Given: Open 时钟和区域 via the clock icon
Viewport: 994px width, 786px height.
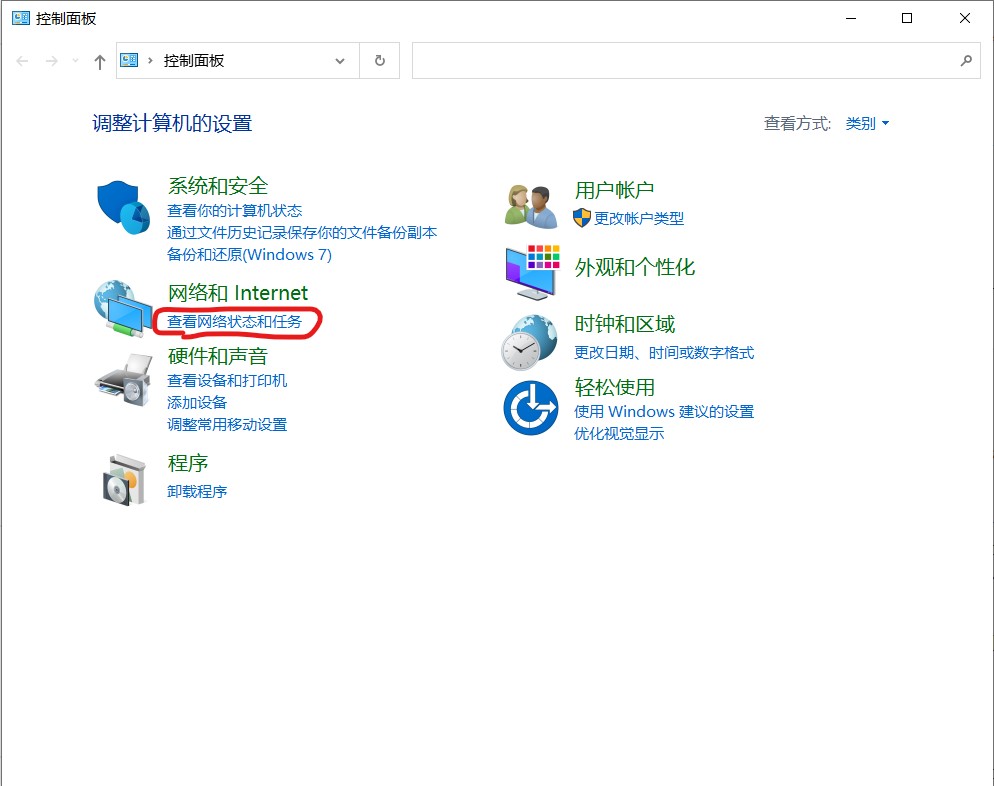Looking at the screenshot, I should click(x=528, y=340).
